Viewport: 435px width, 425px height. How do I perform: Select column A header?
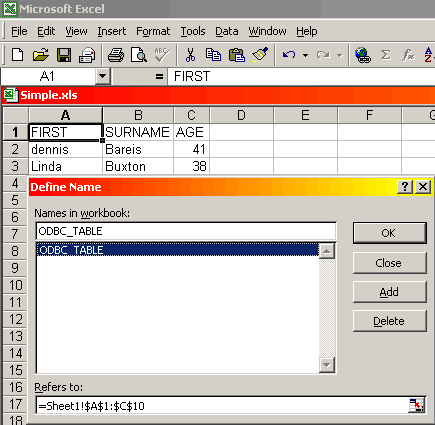click(x=65, y=115)
